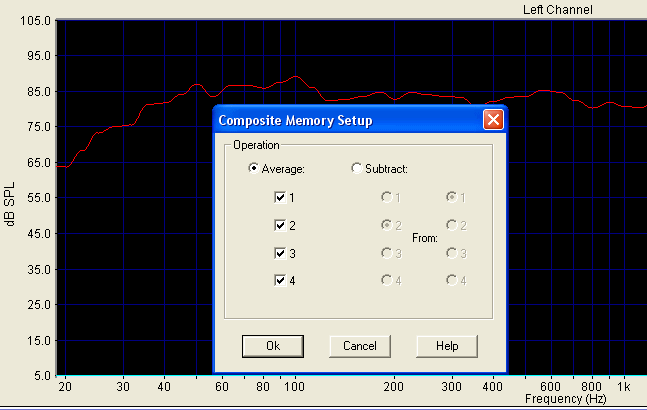This screenshot has height=410, width=647.
Task: Select From memory 2 radio button
Action: pos(452,225)
